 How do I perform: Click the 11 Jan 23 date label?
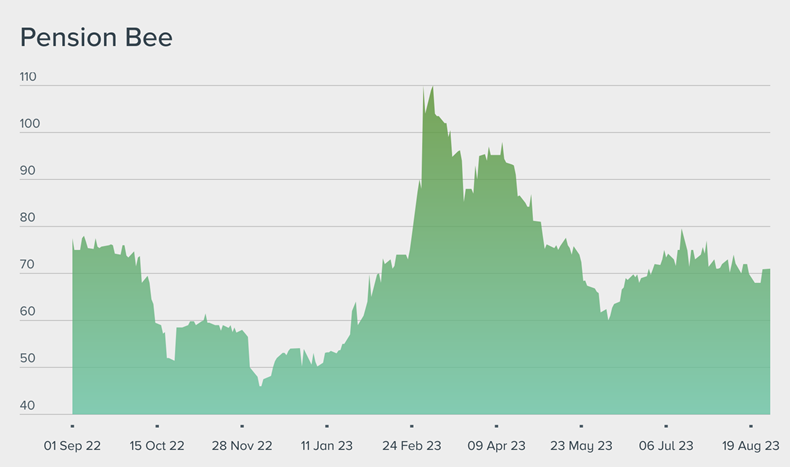pyautogui.click(x=327, y=446)
